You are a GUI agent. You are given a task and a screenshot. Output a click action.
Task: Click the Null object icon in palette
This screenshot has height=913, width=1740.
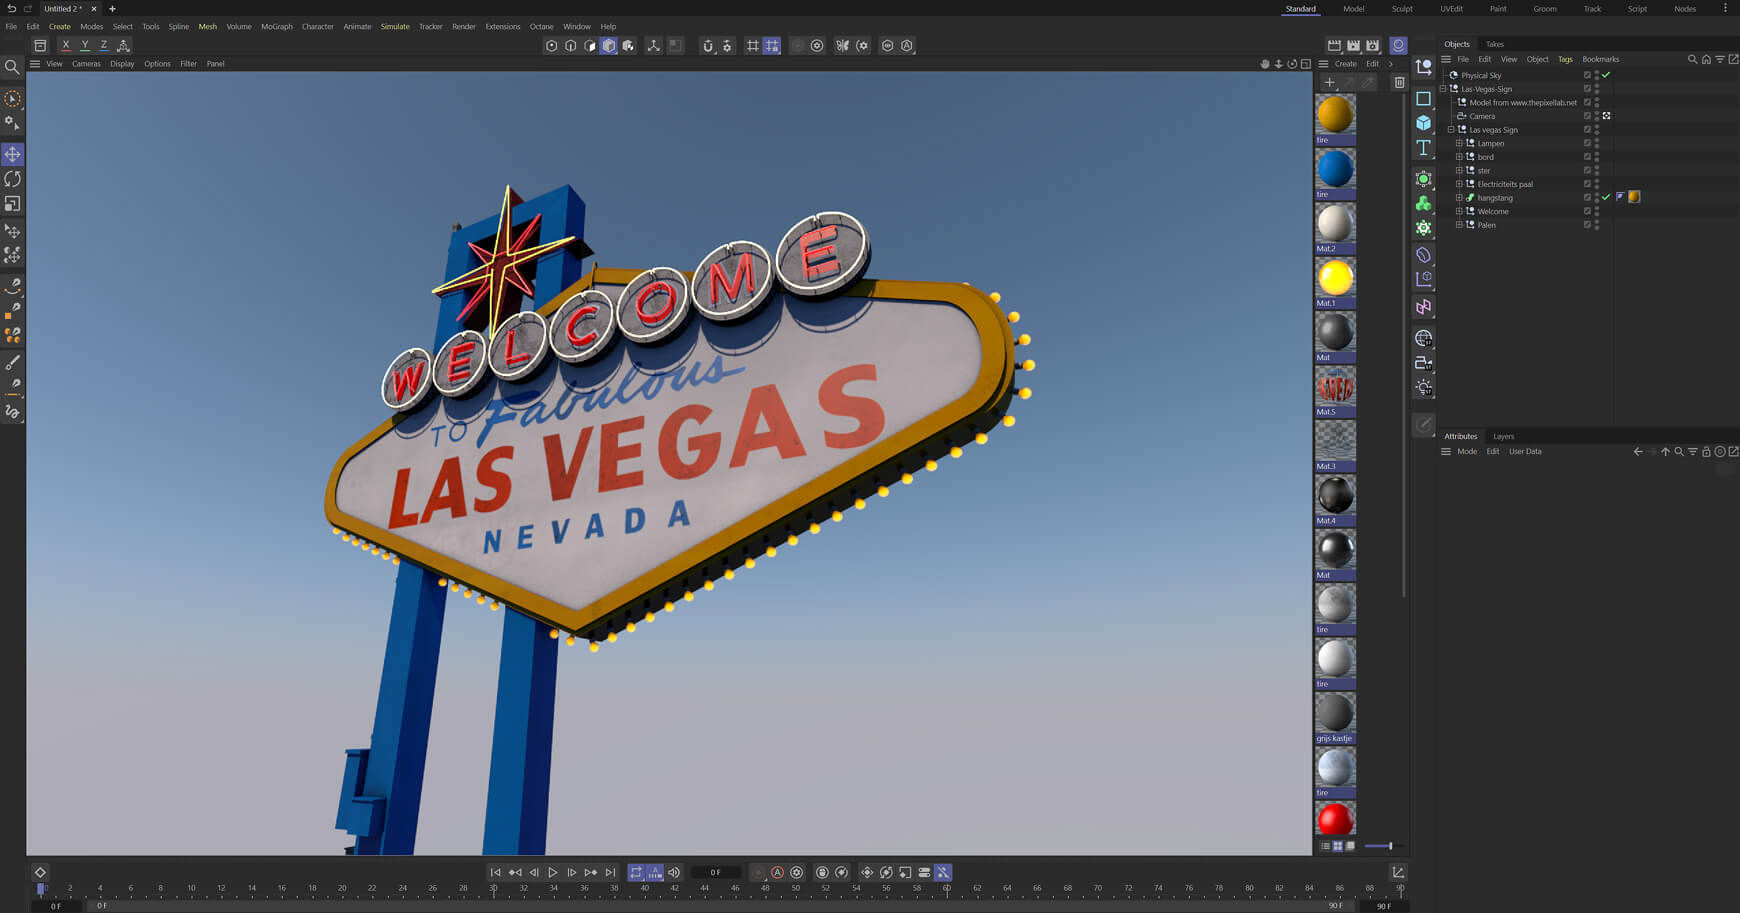(x=1423, y=67)
